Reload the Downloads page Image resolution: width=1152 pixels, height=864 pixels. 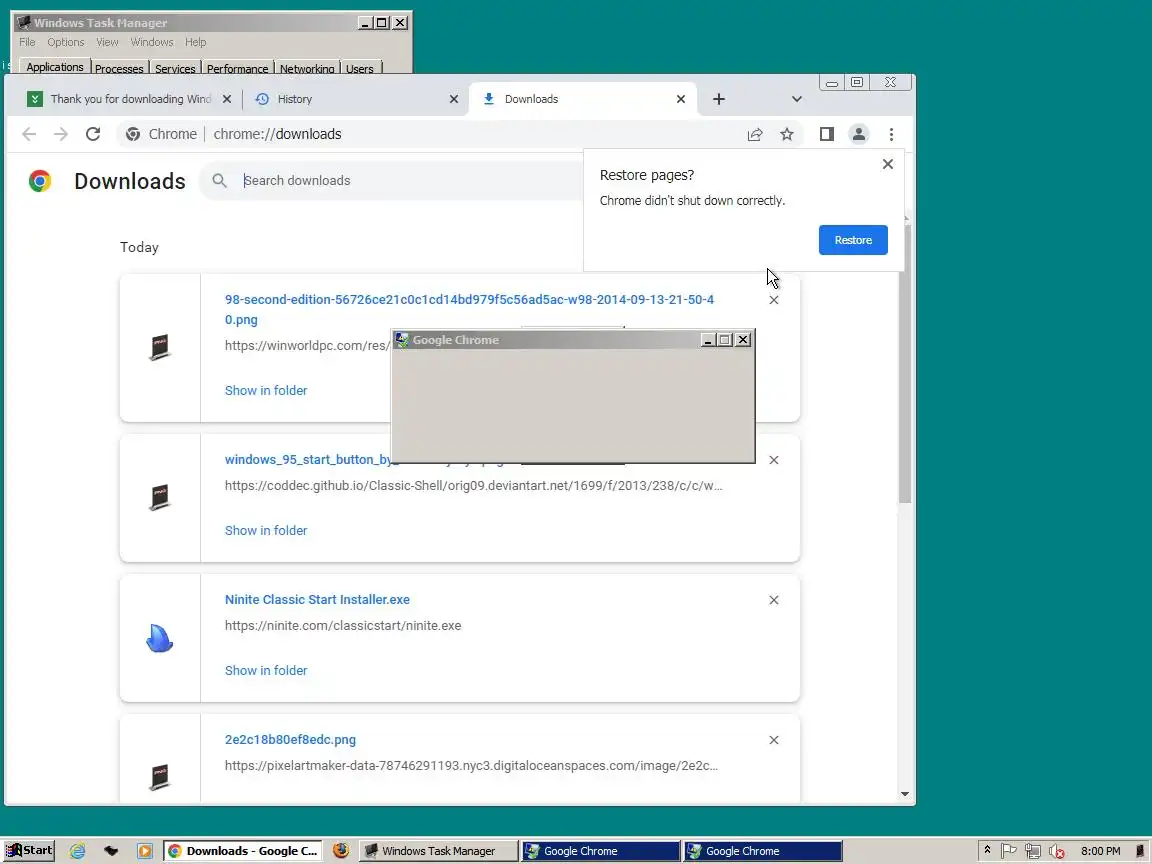[x=93, y=134]
